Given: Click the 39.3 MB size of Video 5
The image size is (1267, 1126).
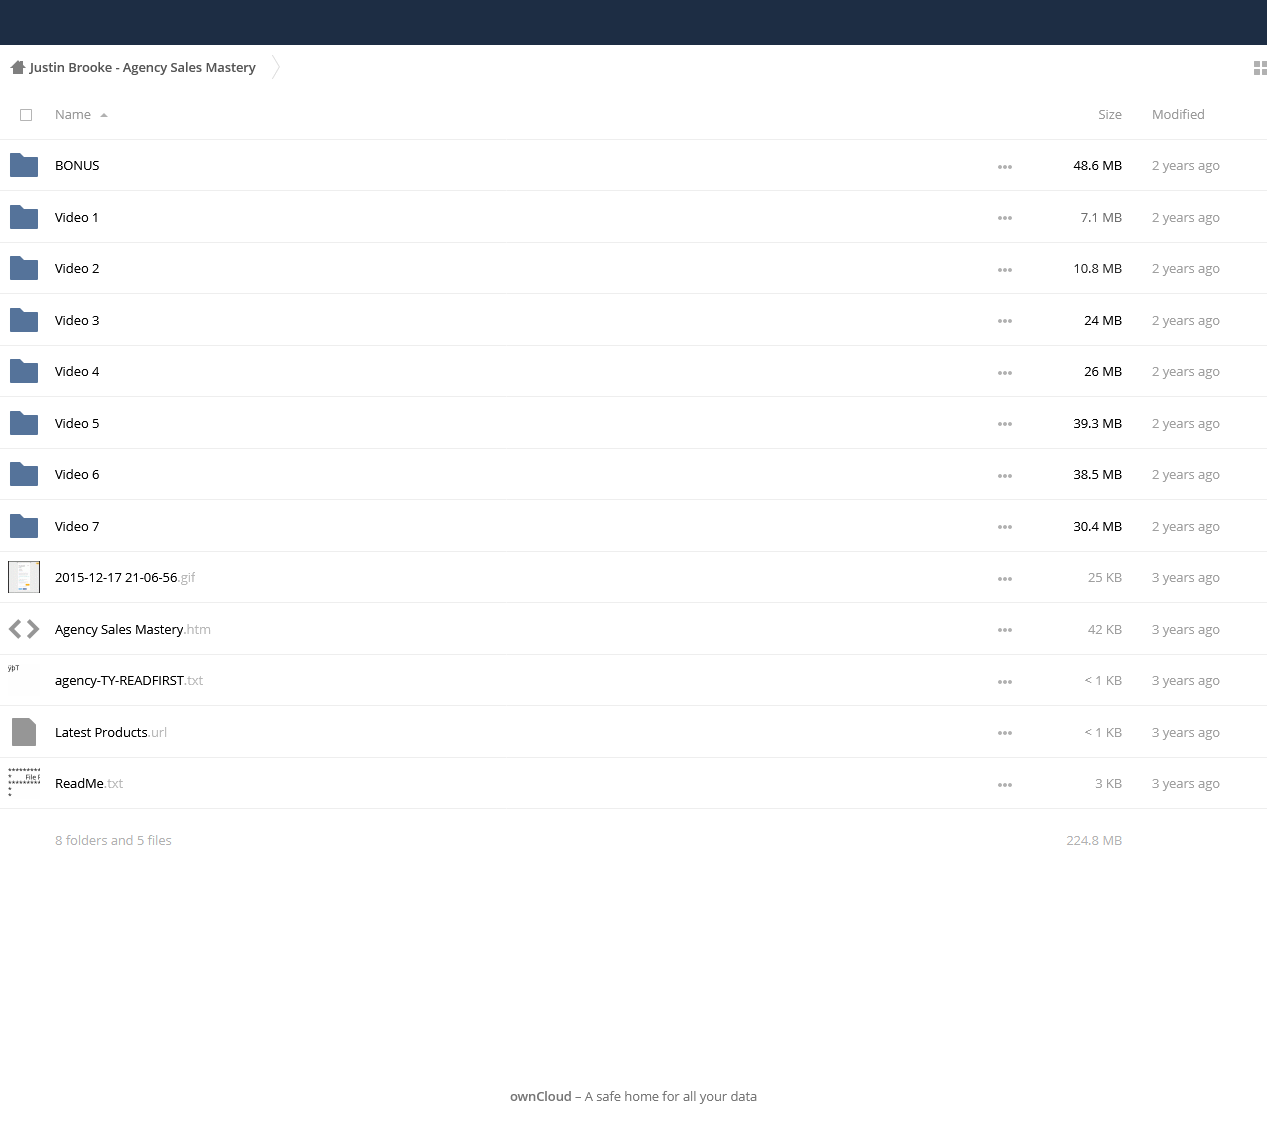Looking at the screenshot, I should 1097,423.
